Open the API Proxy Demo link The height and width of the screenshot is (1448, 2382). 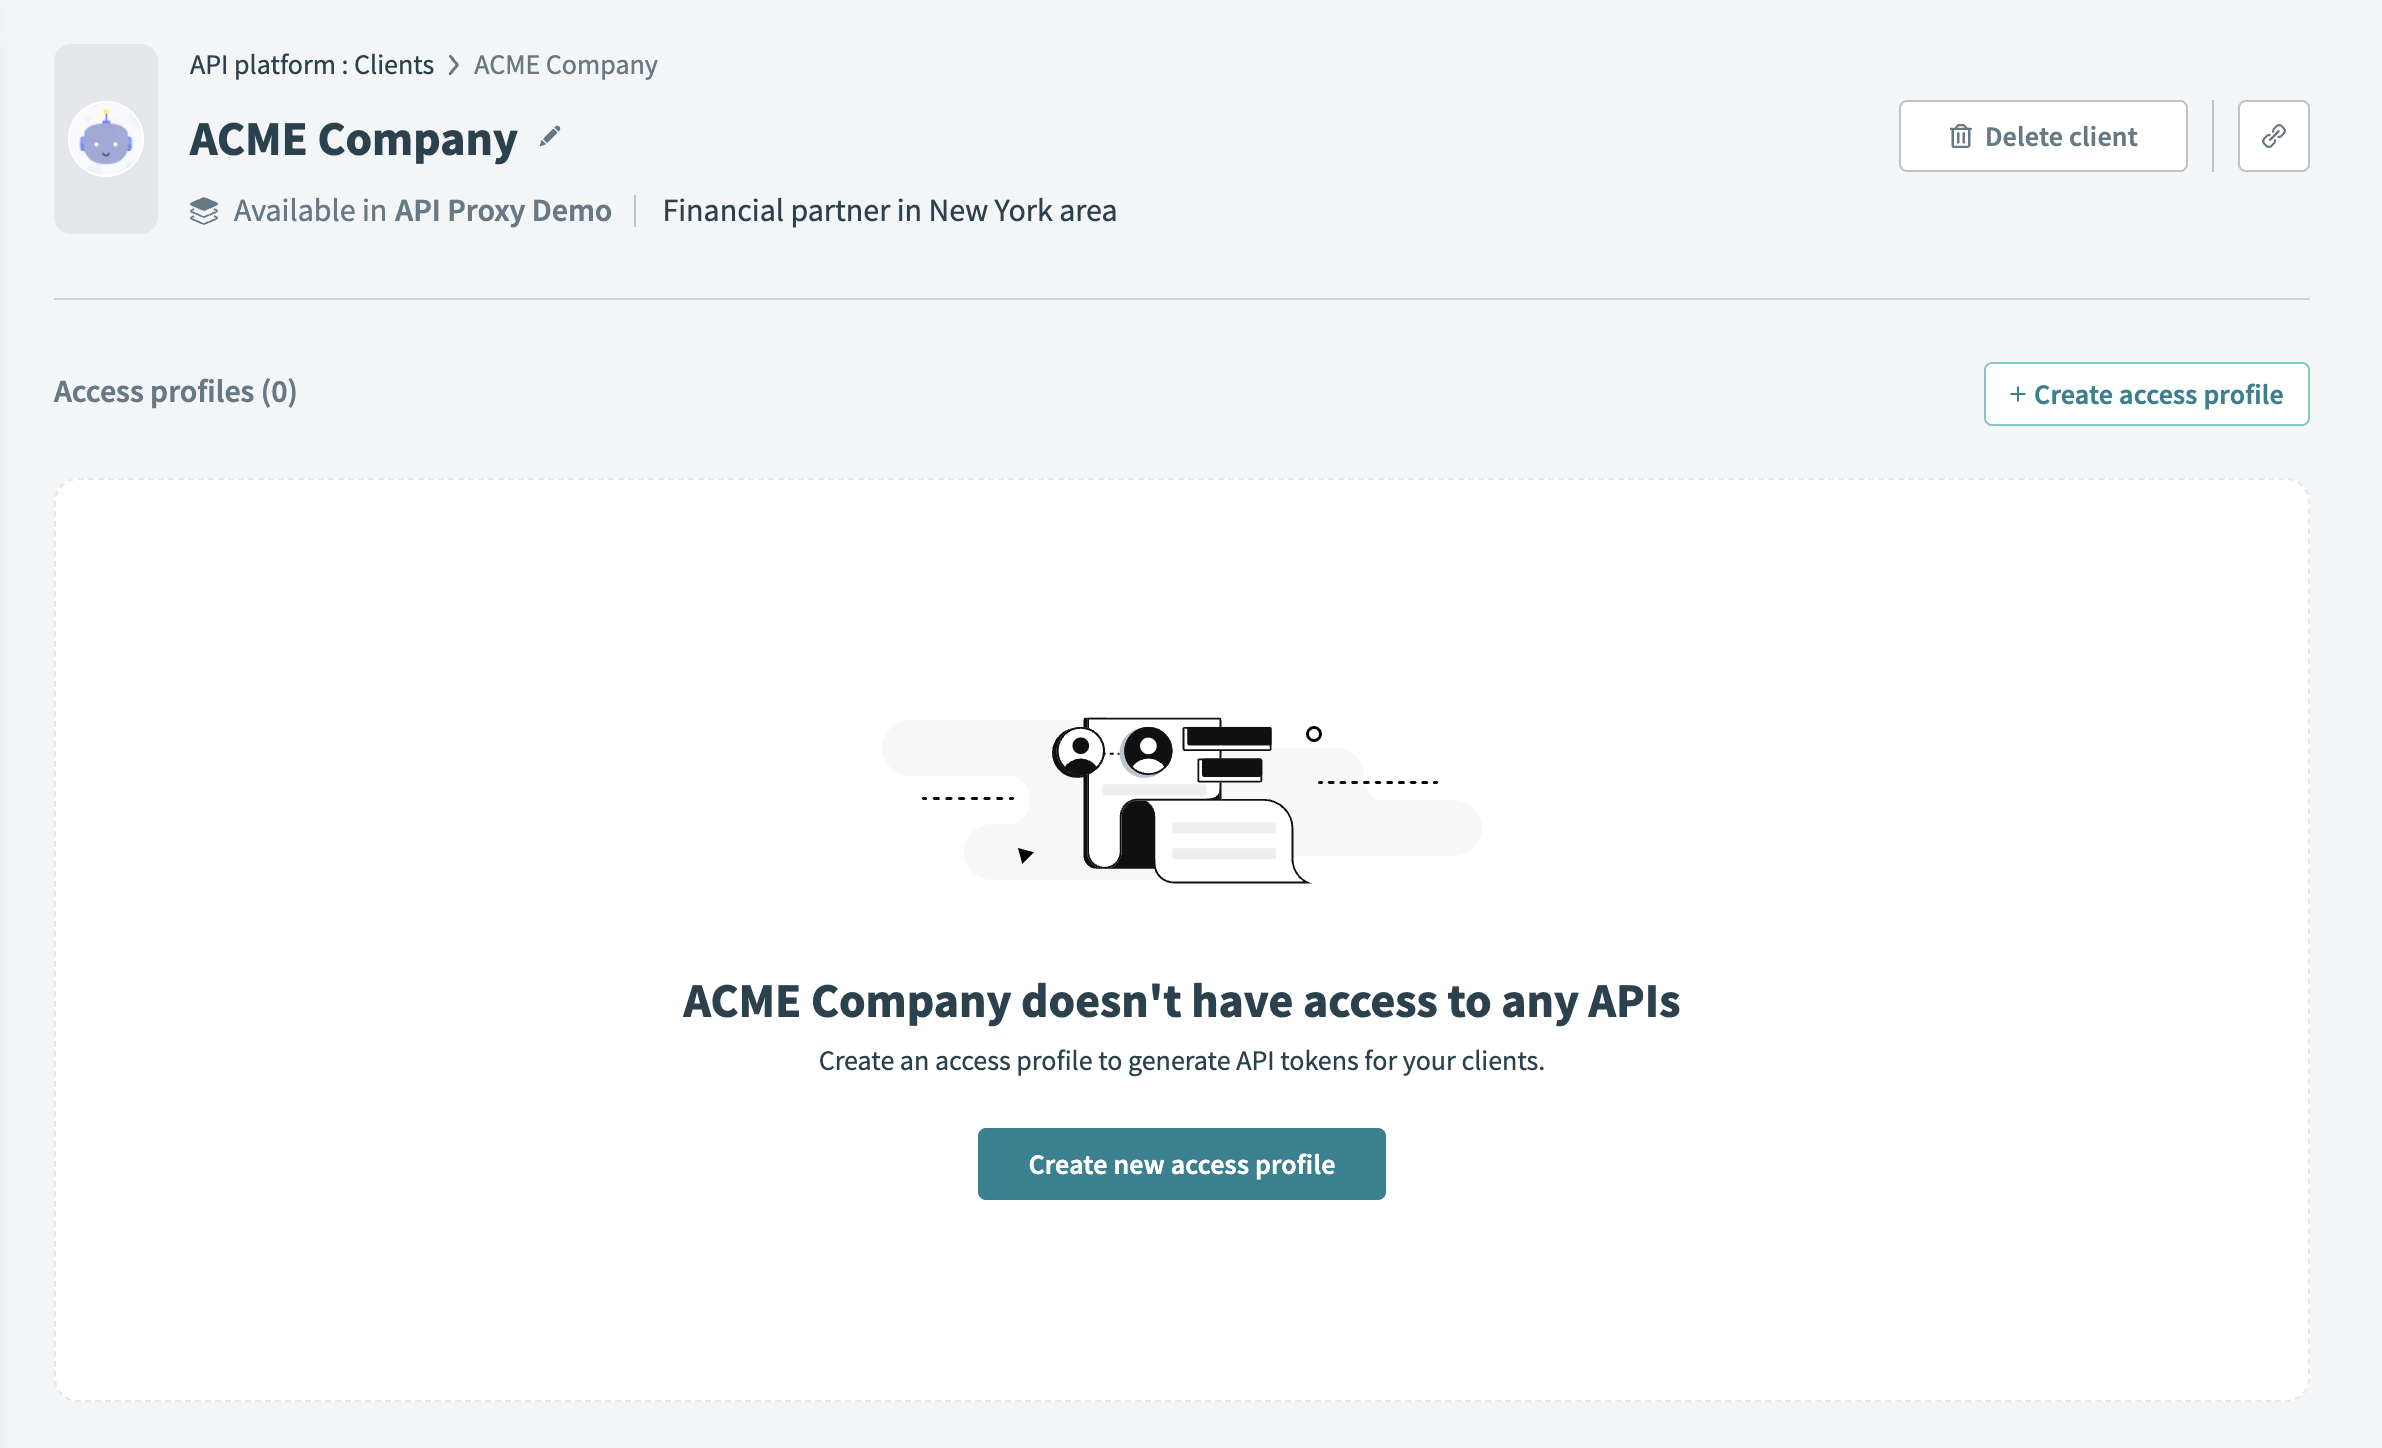(x=502, y=210)
